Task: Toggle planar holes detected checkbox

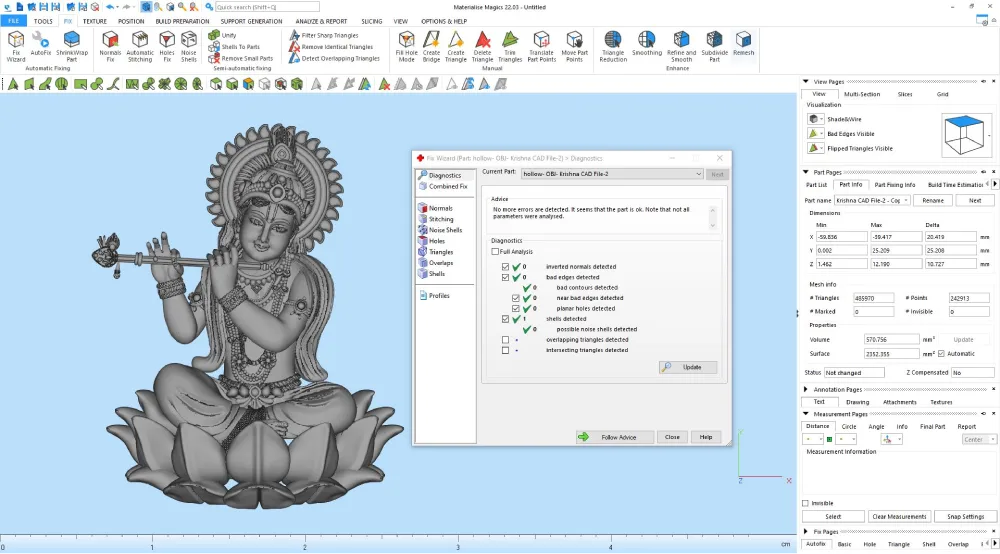Action: pos(516,309)
